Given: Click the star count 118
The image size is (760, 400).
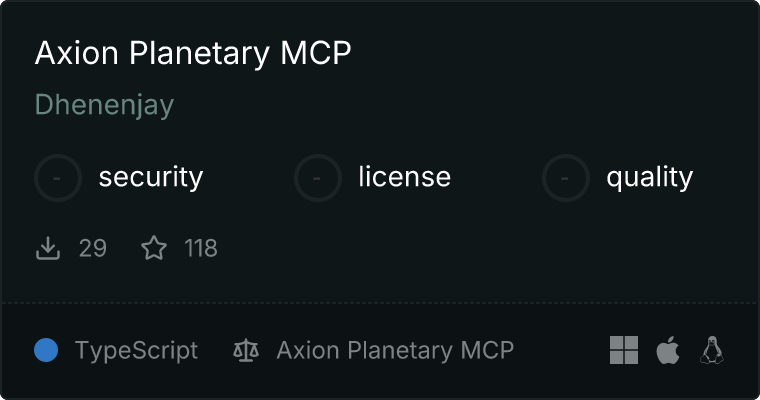Looking at the screenshot, I should tap(201, 248).
